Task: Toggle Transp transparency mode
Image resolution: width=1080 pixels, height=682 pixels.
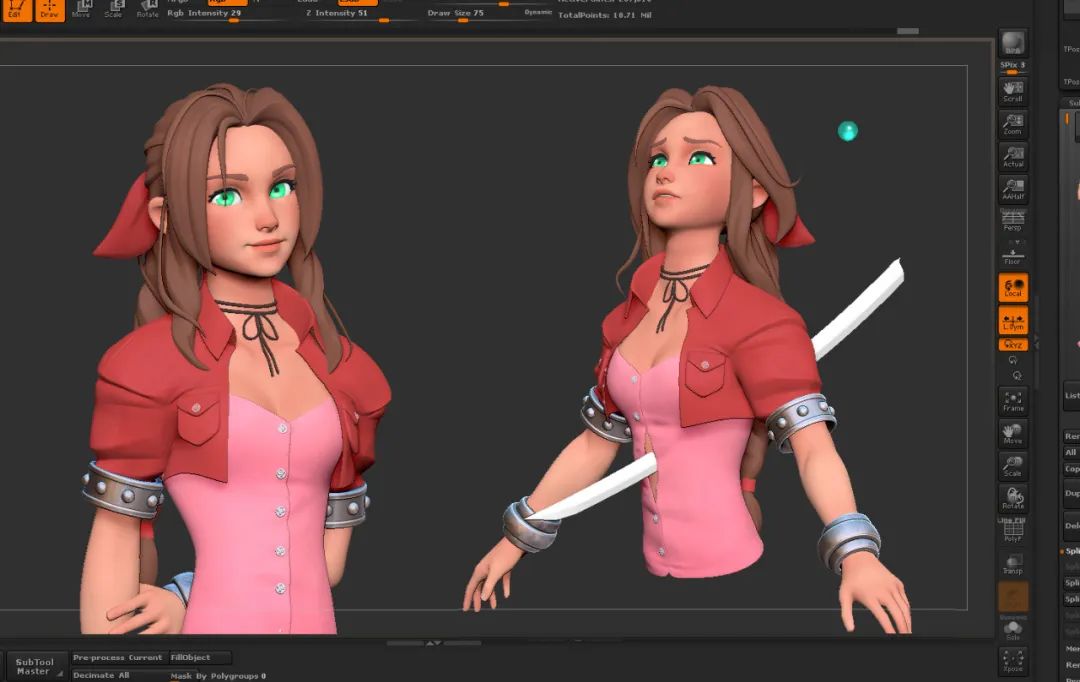Action: coord(1012,564)
